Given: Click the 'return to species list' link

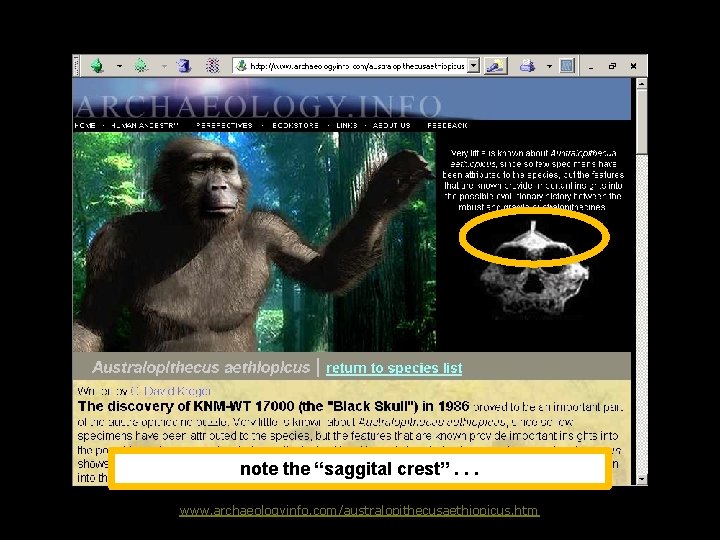Looking at the screenshot, I should click(394, 368).
